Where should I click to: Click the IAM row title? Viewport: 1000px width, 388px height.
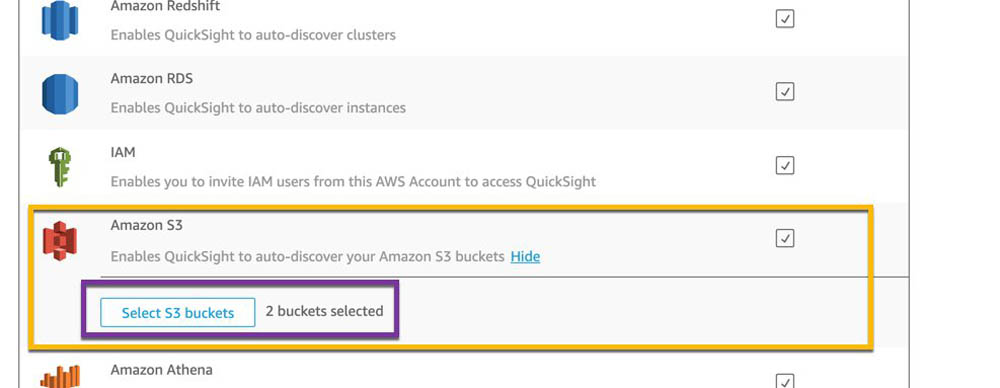click(x=122, y=153)
